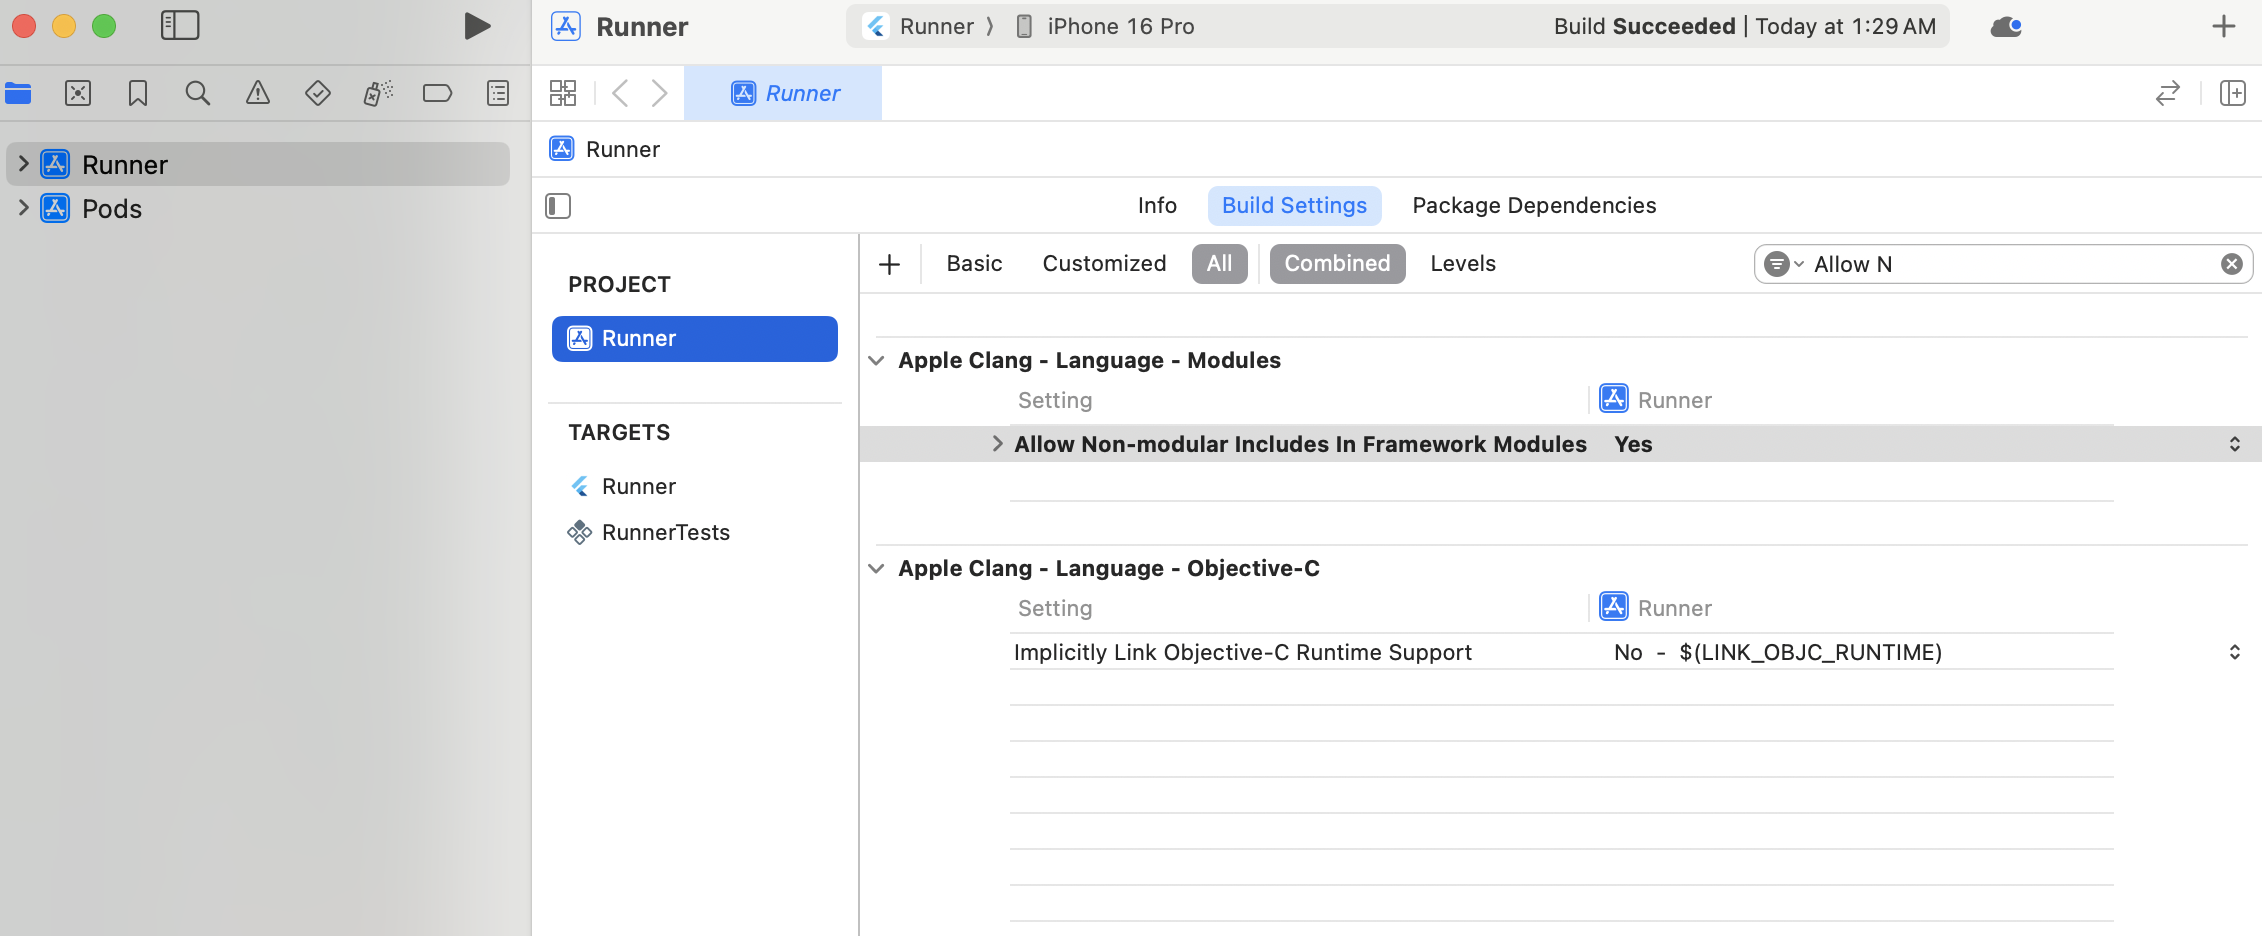Viewport: 2262px width, 936px height.
Task: Click the Xcode Cloud status icon
Action: pyautogui.click(x=2006, y=27)
